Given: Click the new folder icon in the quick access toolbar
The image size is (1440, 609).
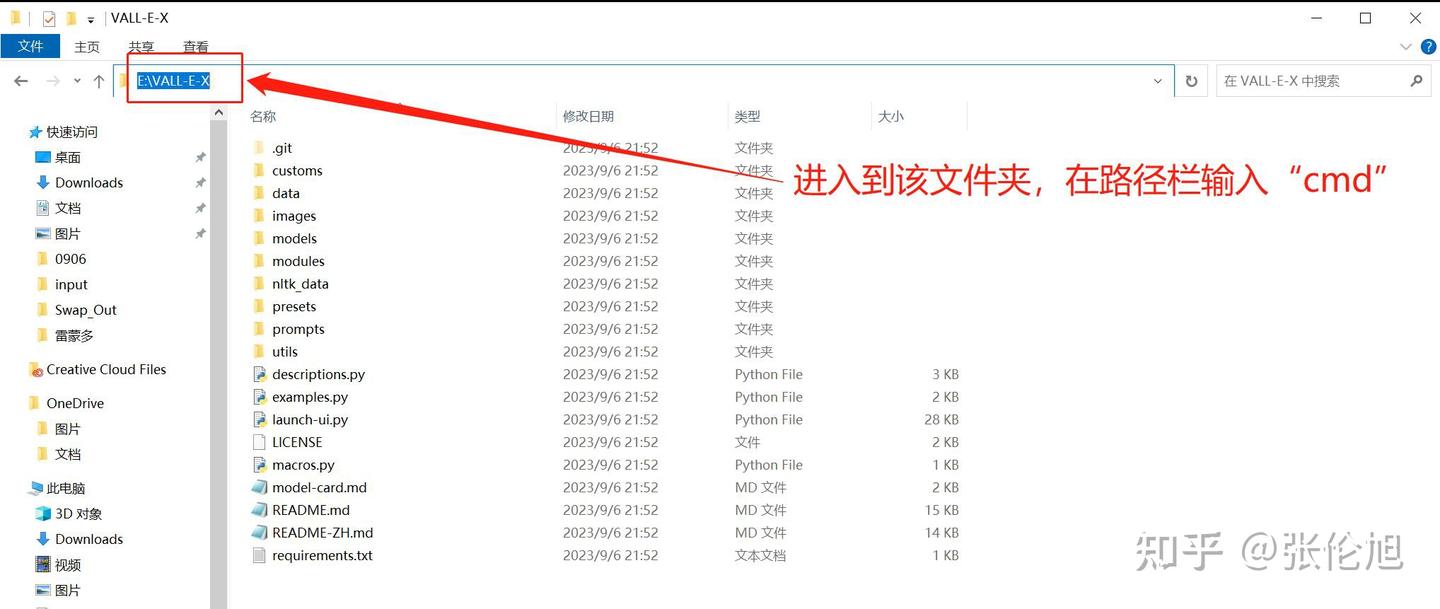Looking at the screenshot, I should (x=69, y=17).
